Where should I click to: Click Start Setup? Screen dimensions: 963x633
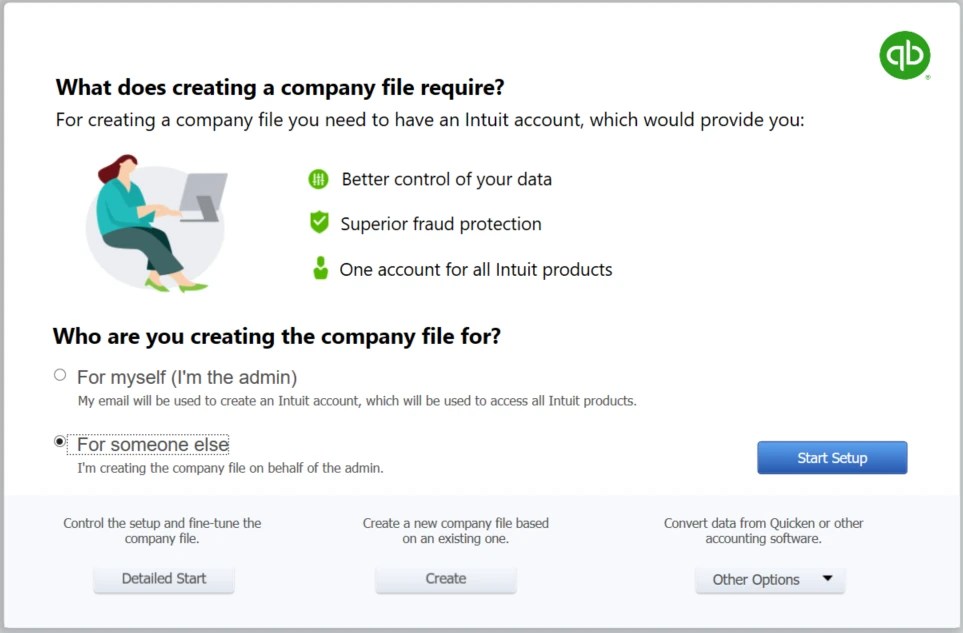pyautogui.click(x=832, y=457)
